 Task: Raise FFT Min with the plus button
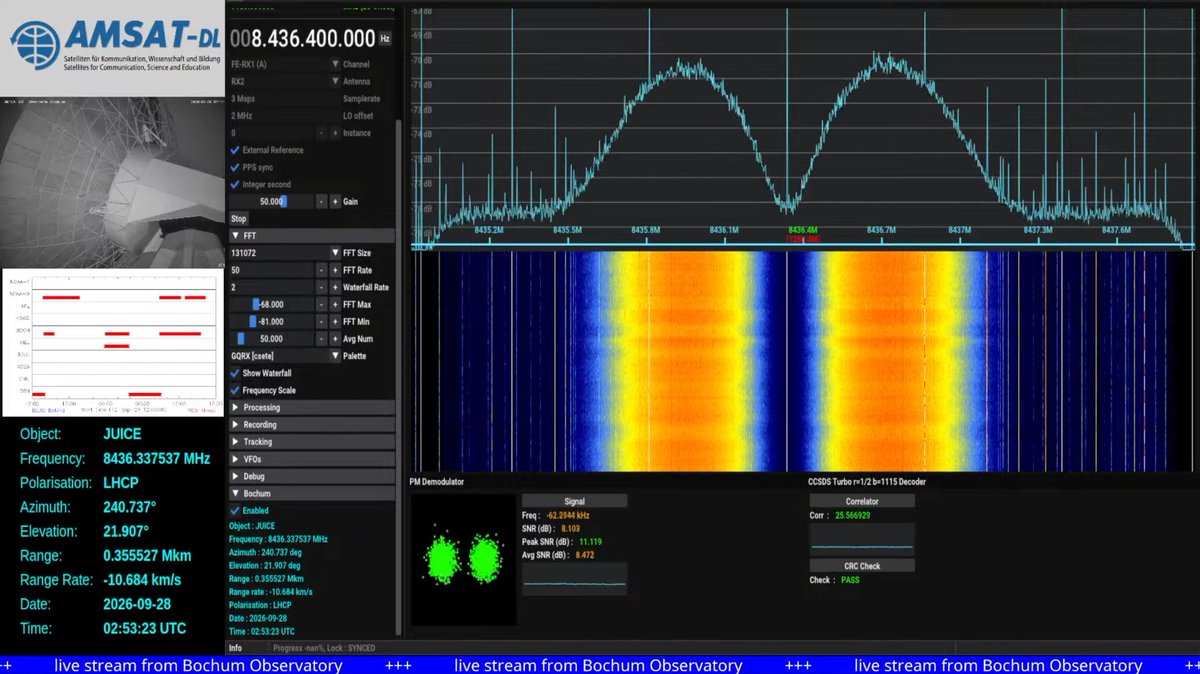335,321
